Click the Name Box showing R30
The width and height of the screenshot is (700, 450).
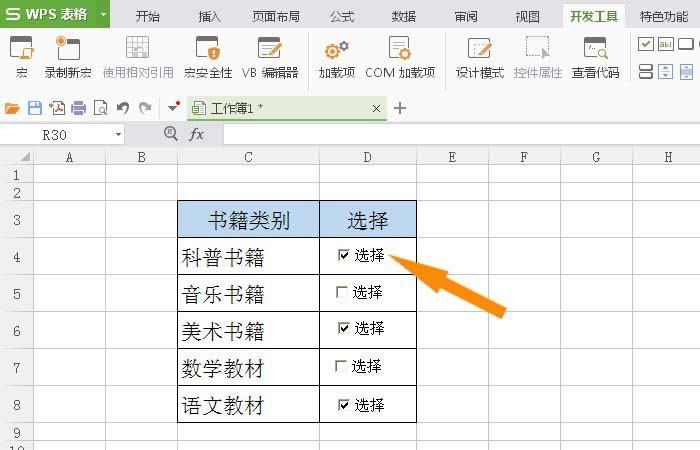pyautogui.click(x=54, y=134)
